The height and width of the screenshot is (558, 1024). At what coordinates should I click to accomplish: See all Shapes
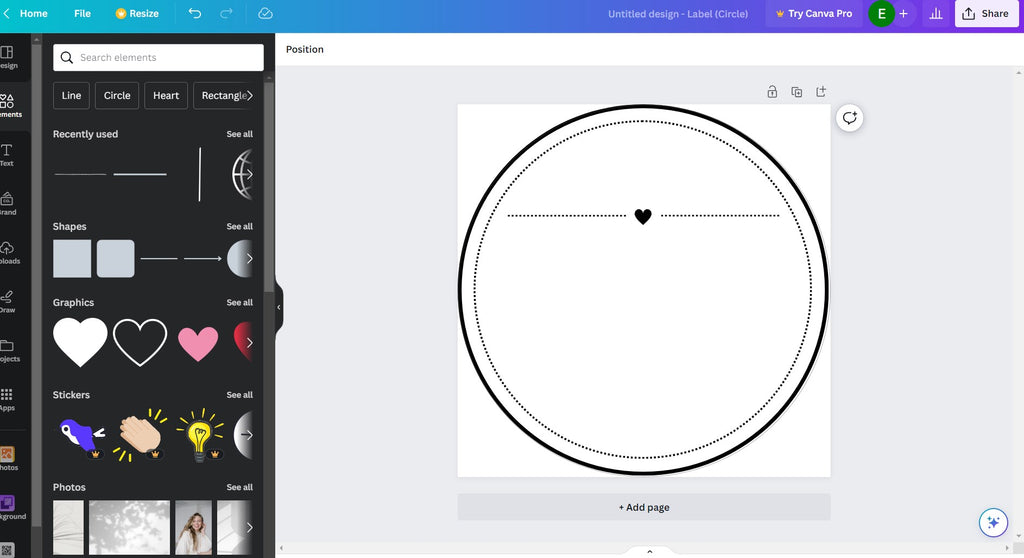[x=240, y=226]
